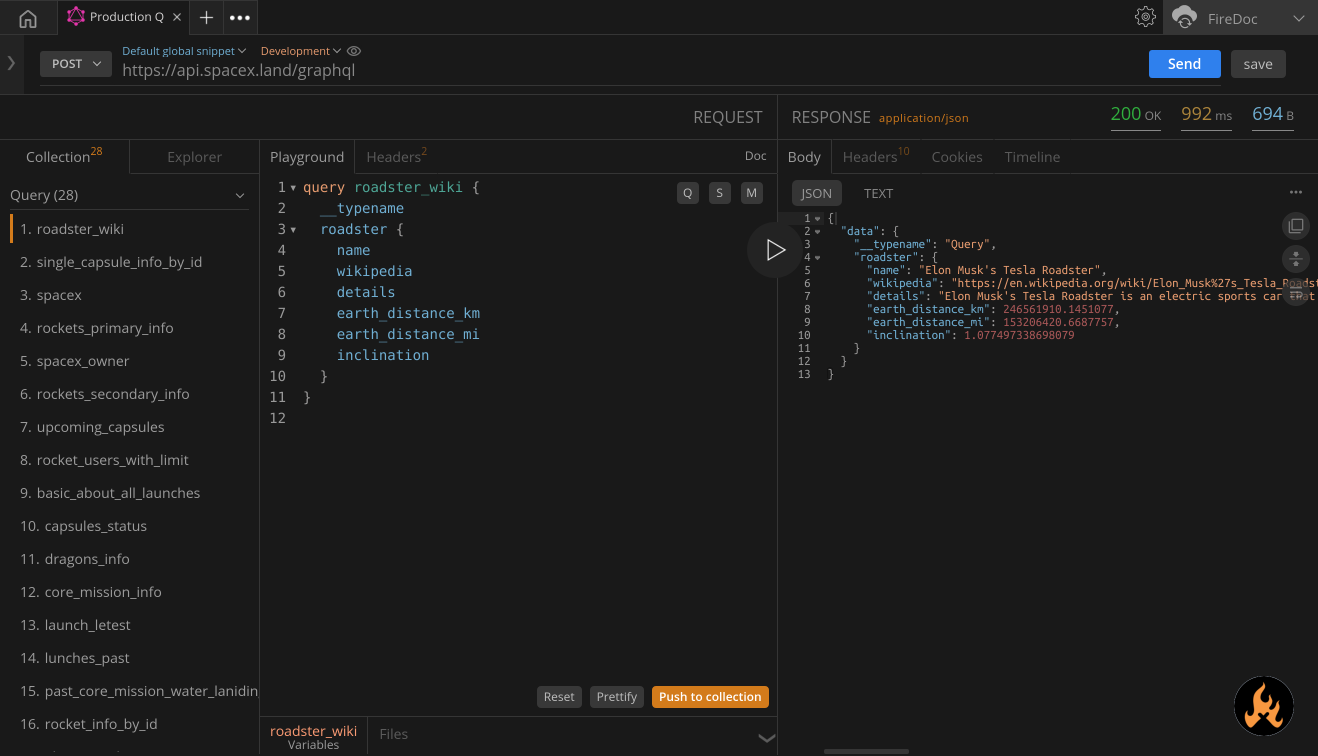The image size is (1318, 756).
Task: Prettify the query
Action: click(617, 697)
